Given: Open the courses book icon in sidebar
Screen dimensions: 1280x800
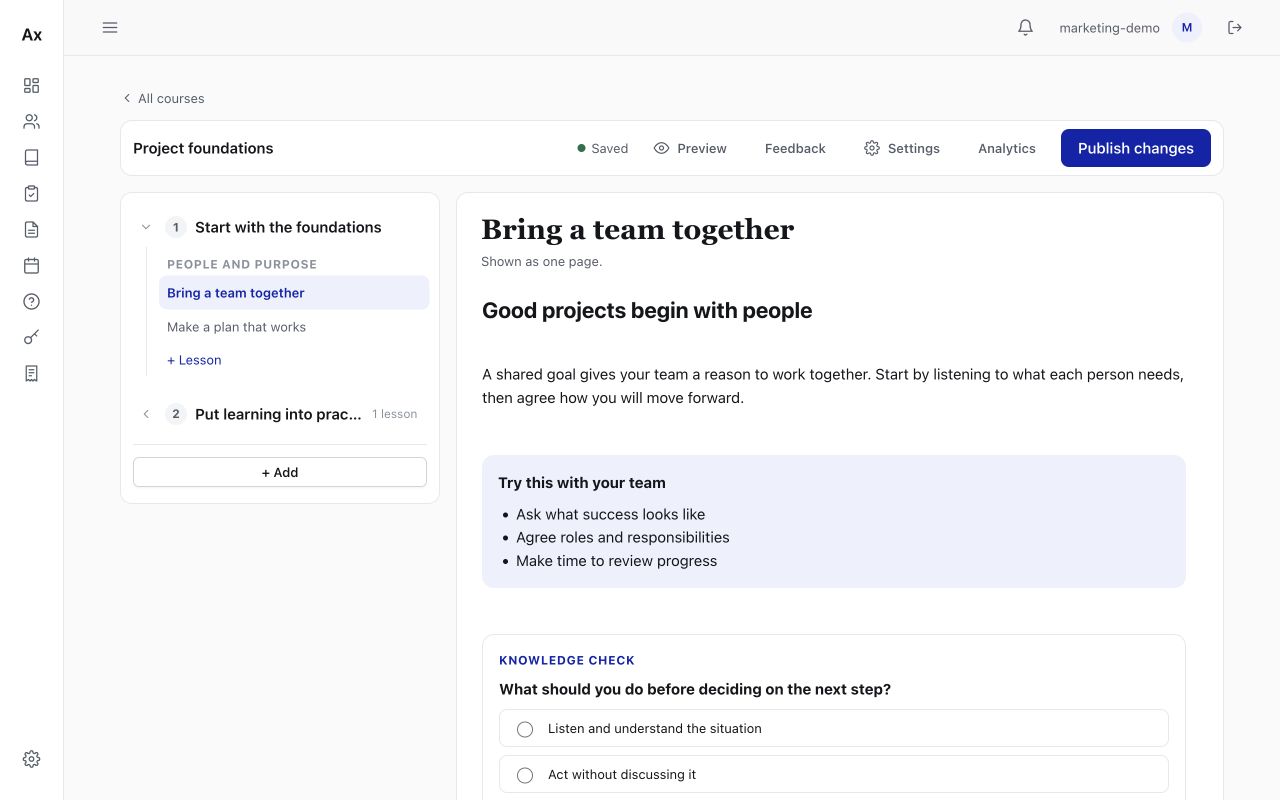Looking at the screenshot, I should pyautogui.click(x=31, y=158).
